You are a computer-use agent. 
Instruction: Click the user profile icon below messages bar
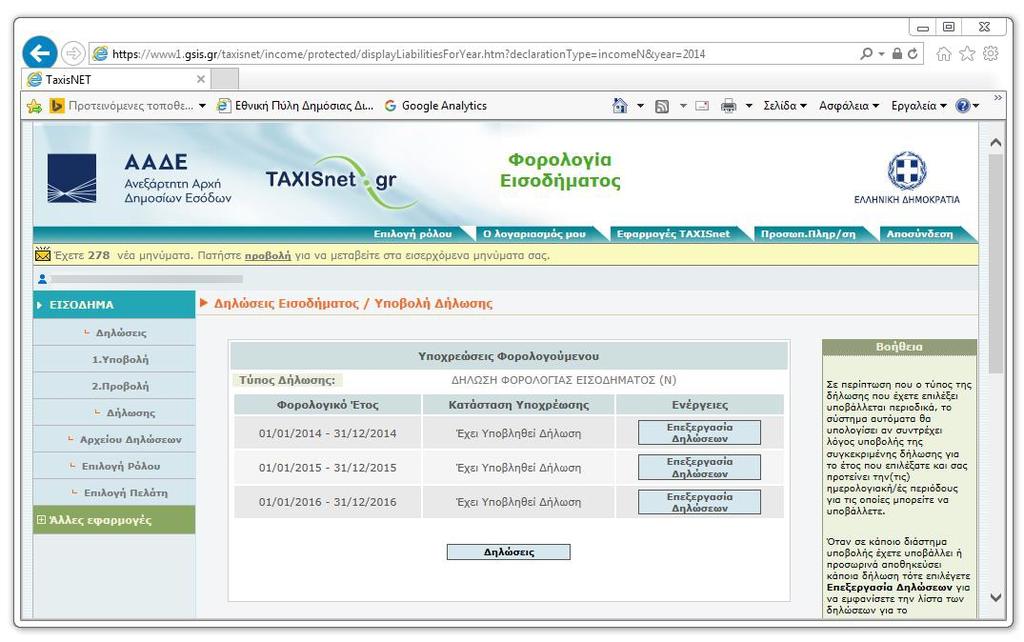42,279
